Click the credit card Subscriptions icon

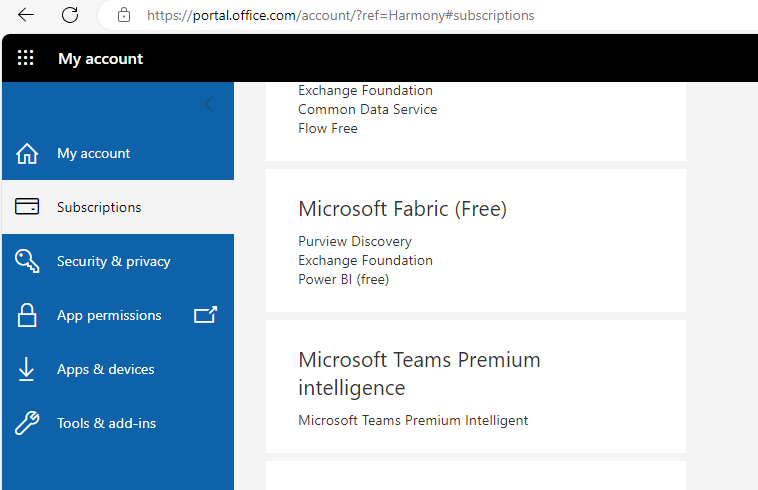pos(27,206)
